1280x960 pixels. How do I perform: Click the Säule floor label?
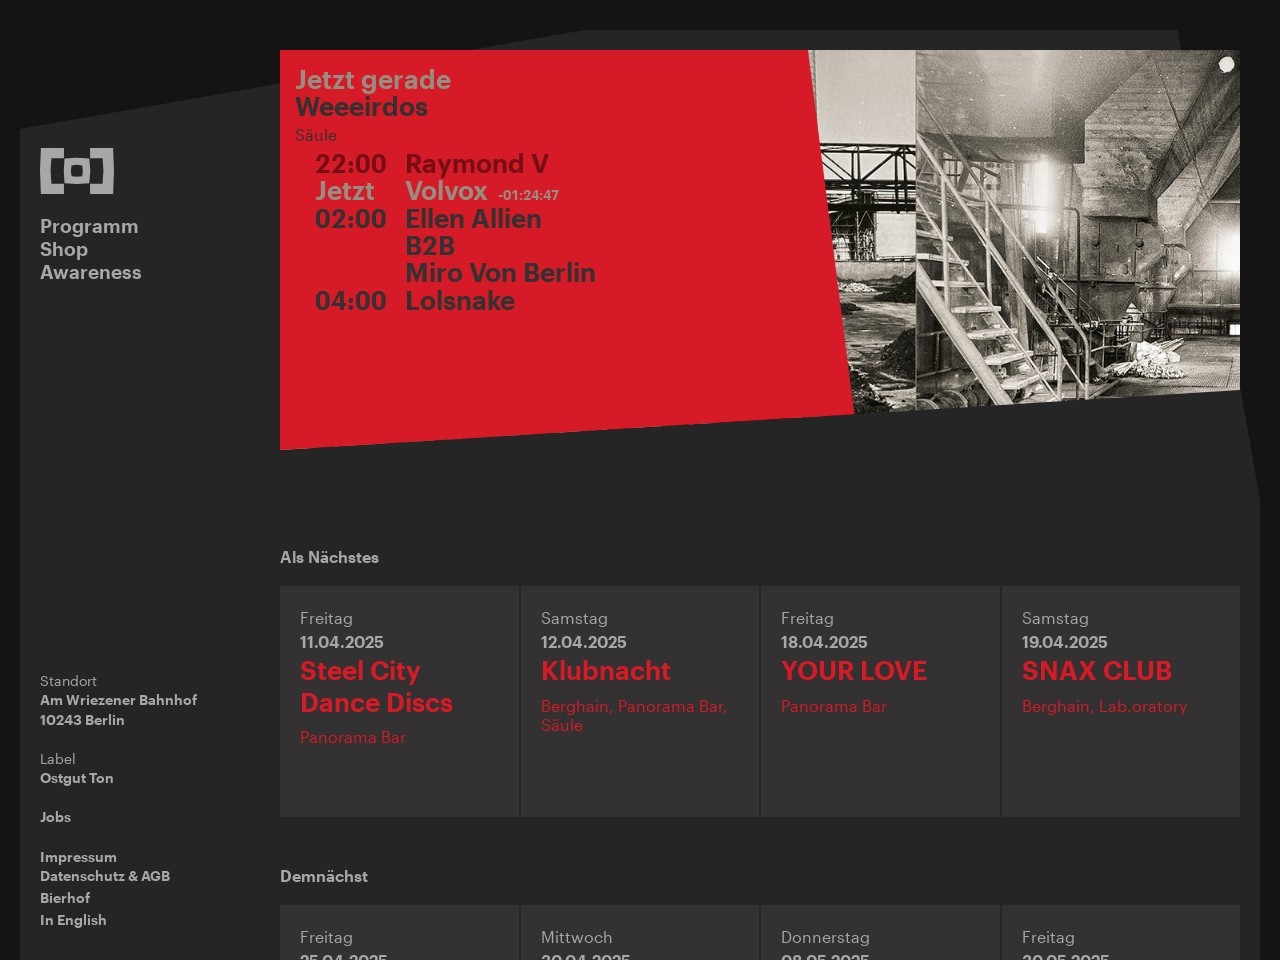(x=316, y=135)
